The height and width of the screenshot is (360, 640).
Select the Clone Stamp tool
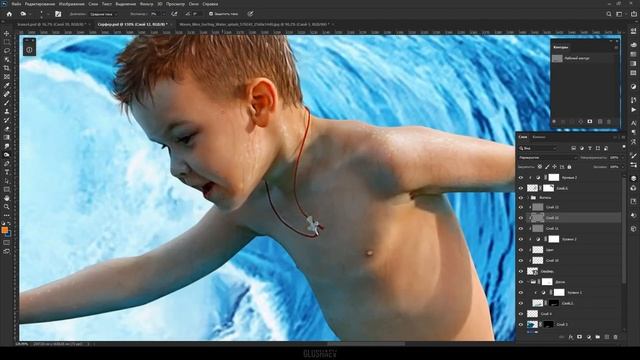click(7, 111)
